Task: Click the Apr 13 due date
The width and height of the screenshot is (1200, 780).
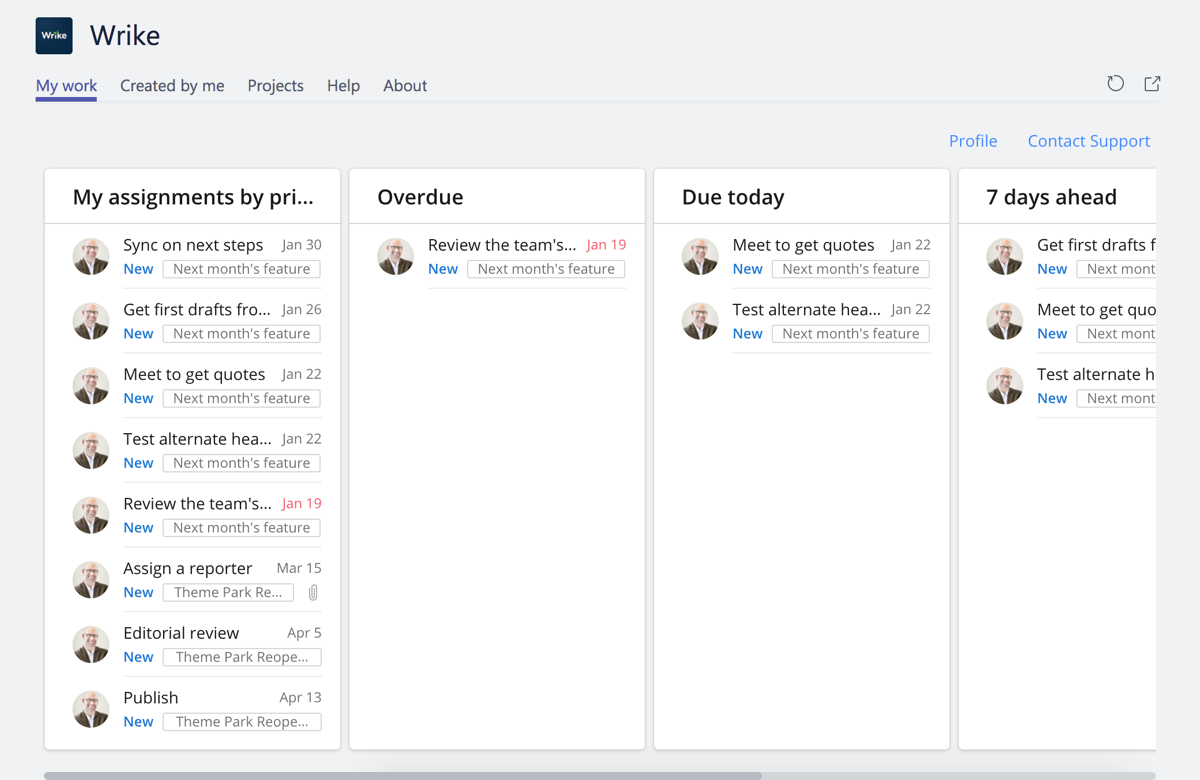Action: tap(300, 698)
